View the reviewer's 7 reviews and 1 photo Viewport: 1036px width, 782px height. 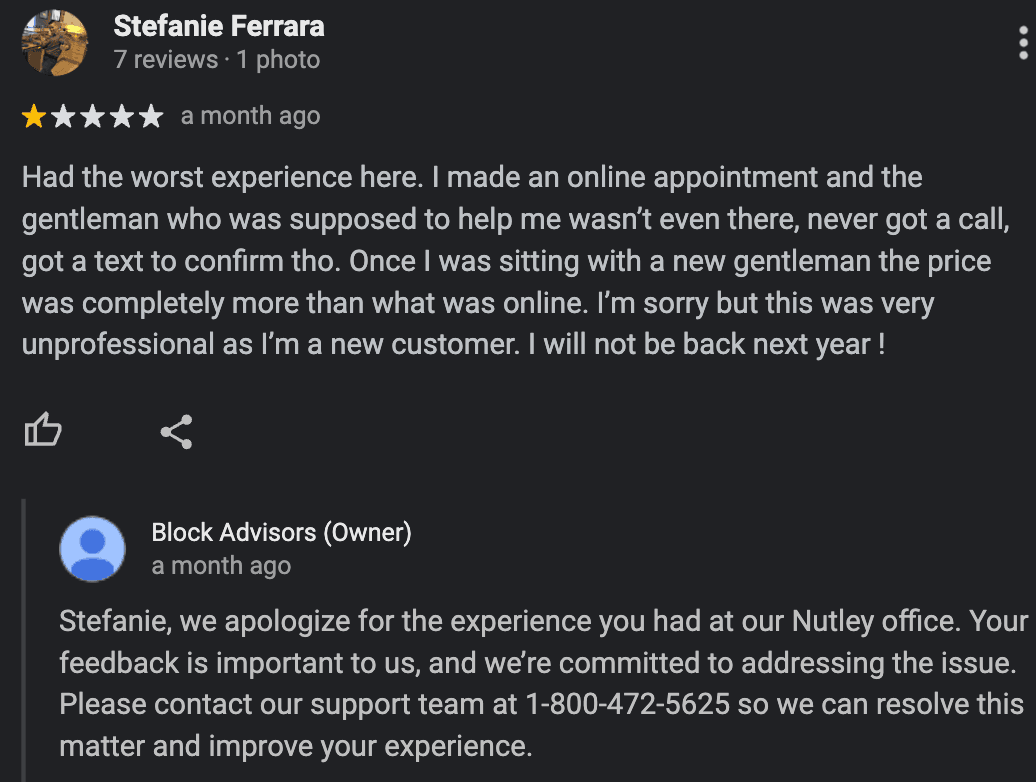(x=217, y=60)
